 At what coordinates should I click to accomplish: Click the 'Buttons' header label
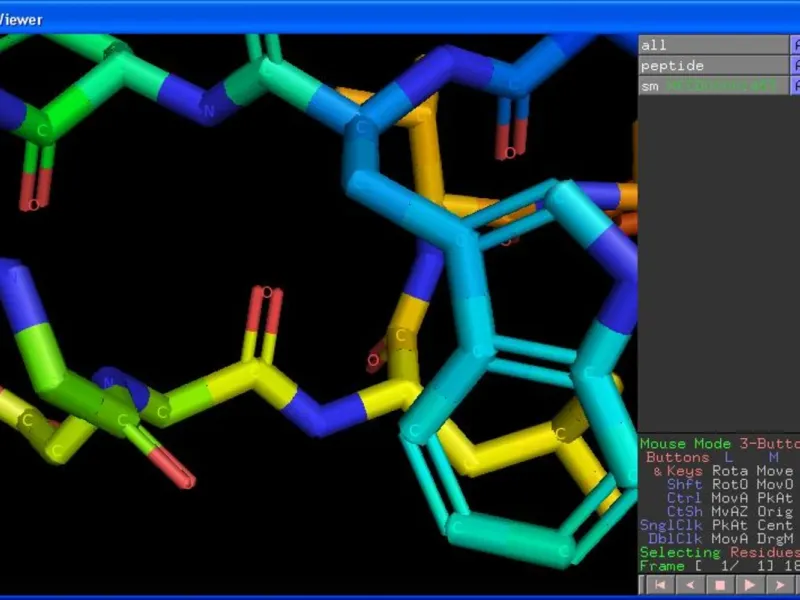677,457
